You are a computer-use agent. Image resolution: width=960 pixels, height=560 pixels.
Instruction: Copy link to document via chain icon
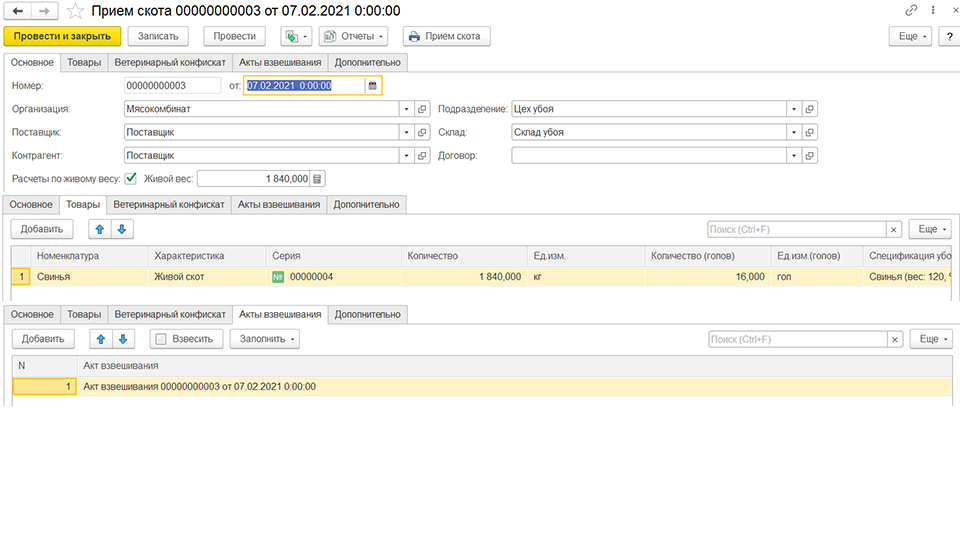[x=911, y=10]
